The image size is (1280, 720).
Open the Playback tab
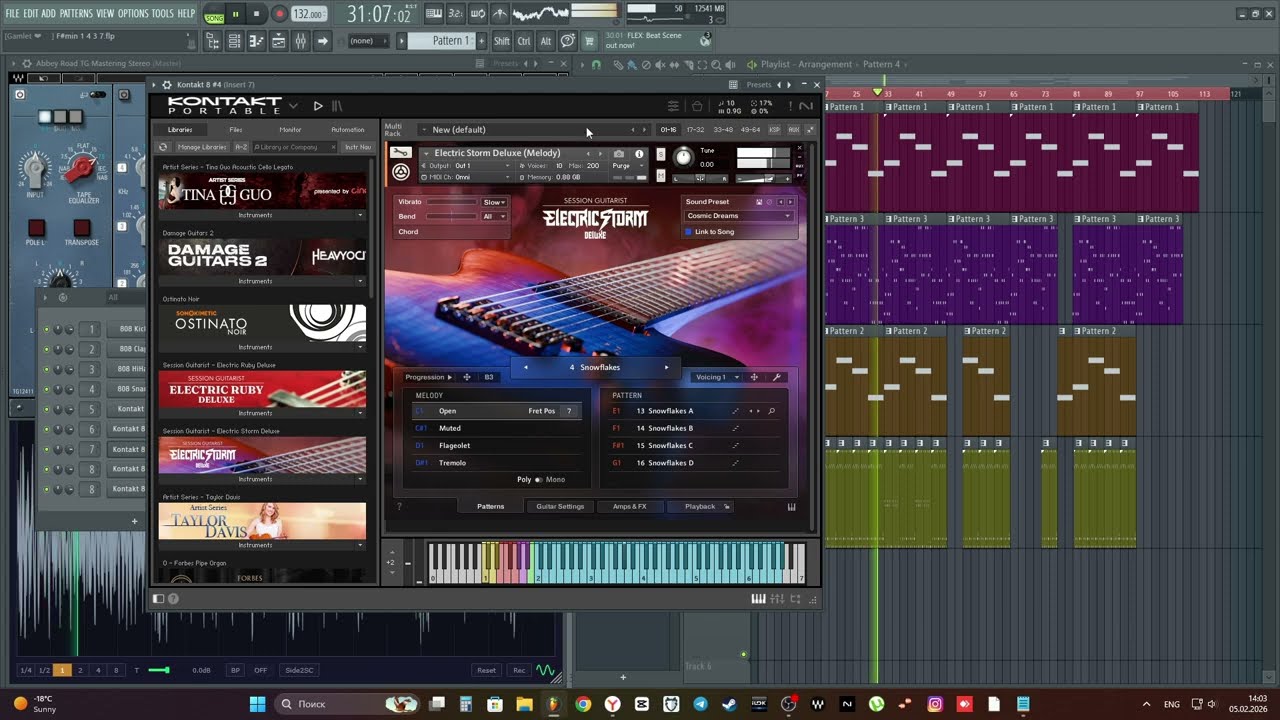point(700,507)
